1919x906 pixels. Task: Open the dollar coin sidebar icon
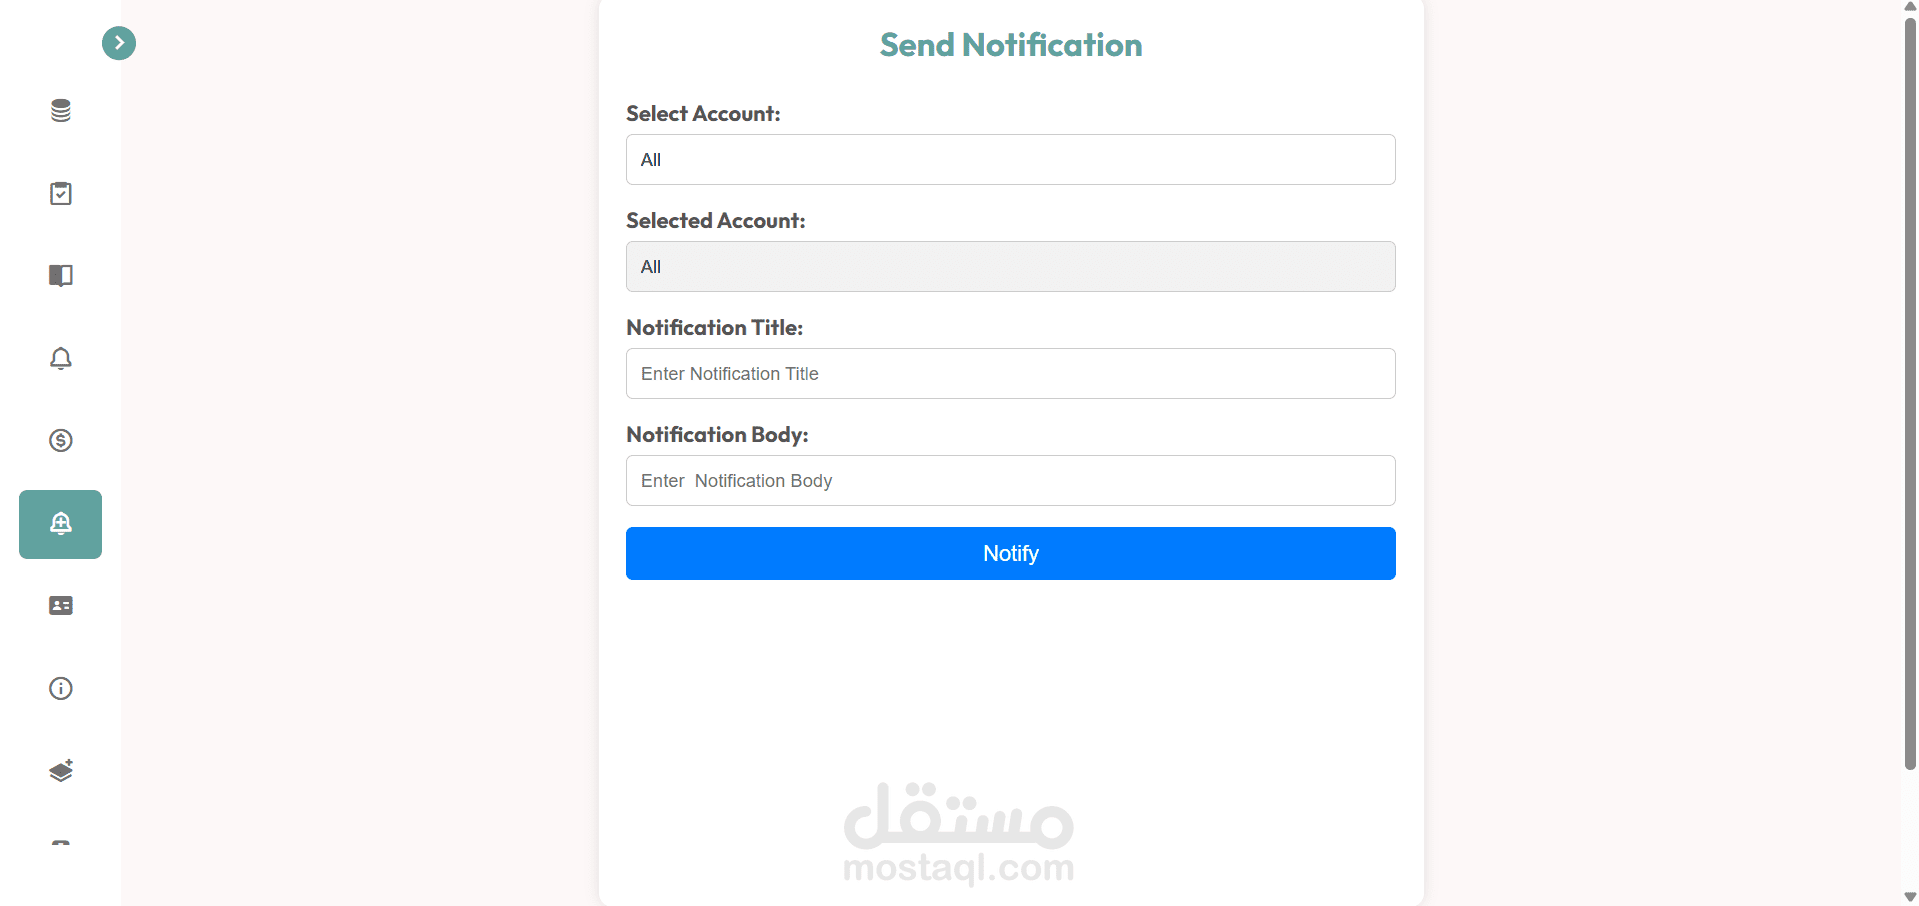coord(61,440)
